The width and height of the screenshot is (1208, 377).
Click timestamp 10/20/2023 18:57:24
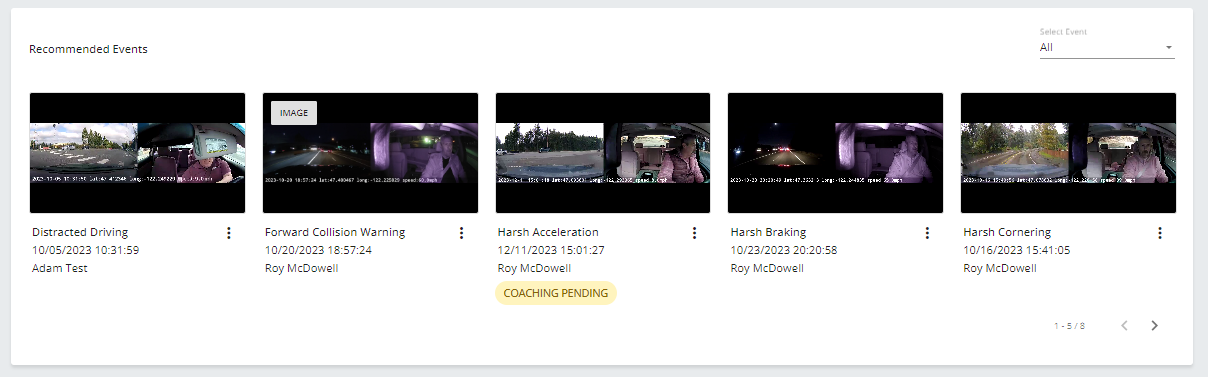click(x=318, y=250)
